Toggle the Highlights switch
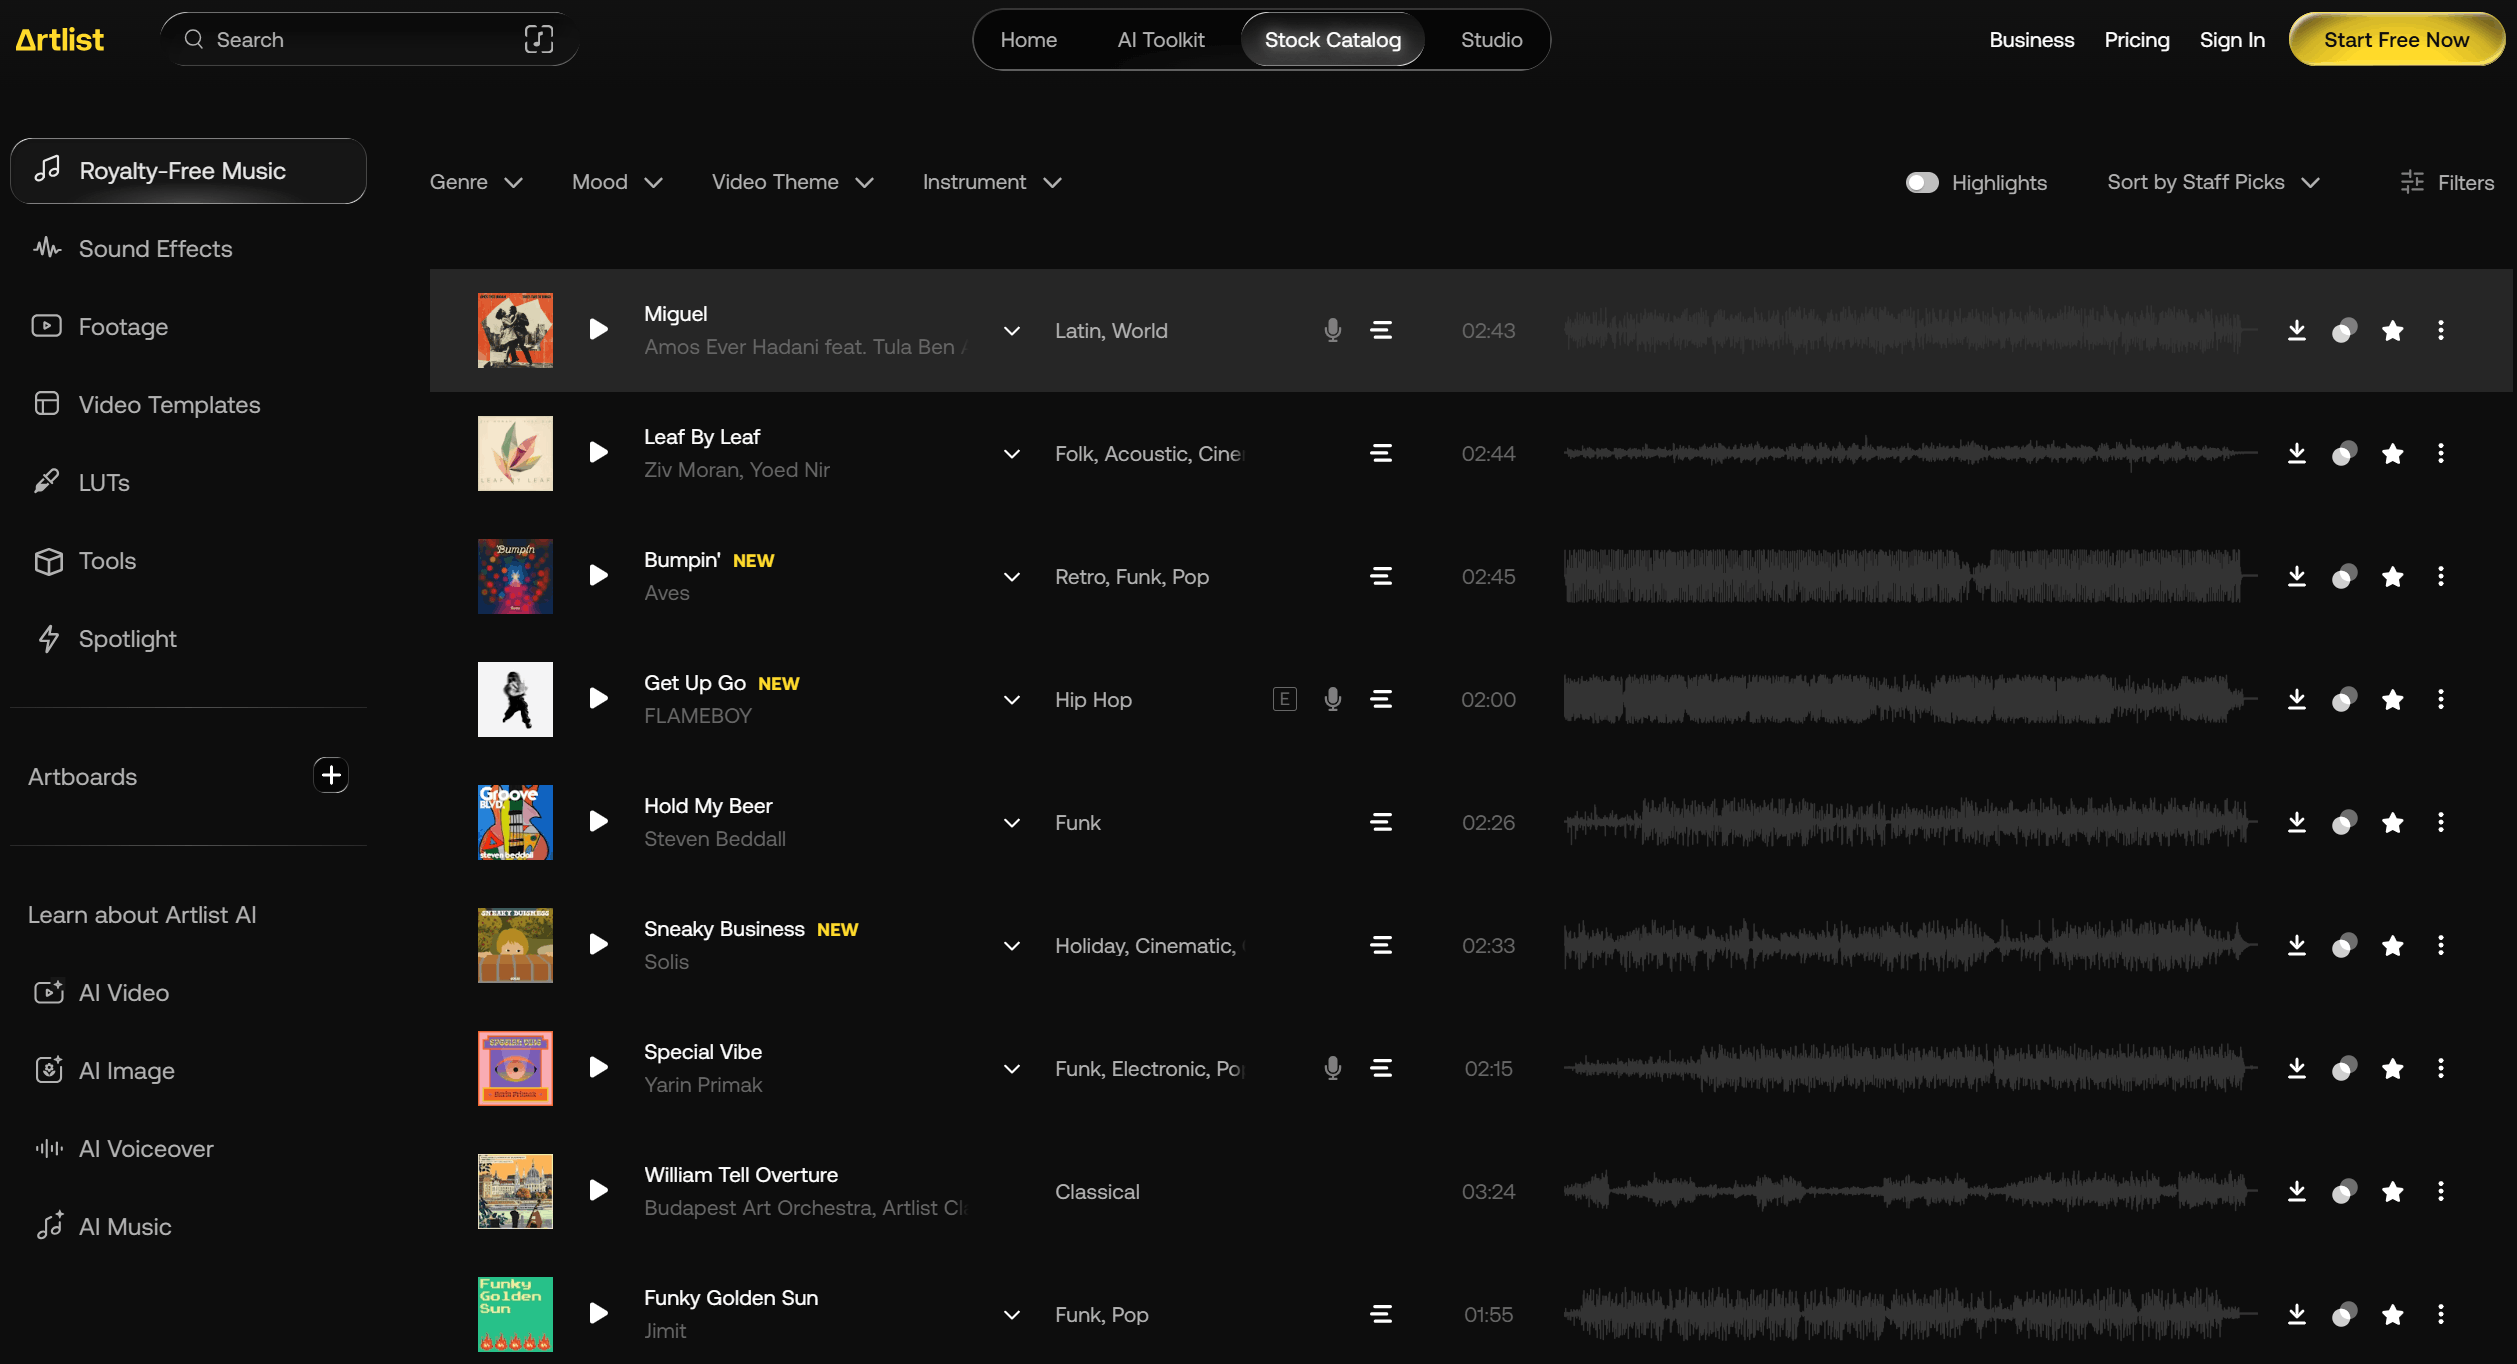The height and width of the screenshot is (1364, 2517). tap(1921, 182)
